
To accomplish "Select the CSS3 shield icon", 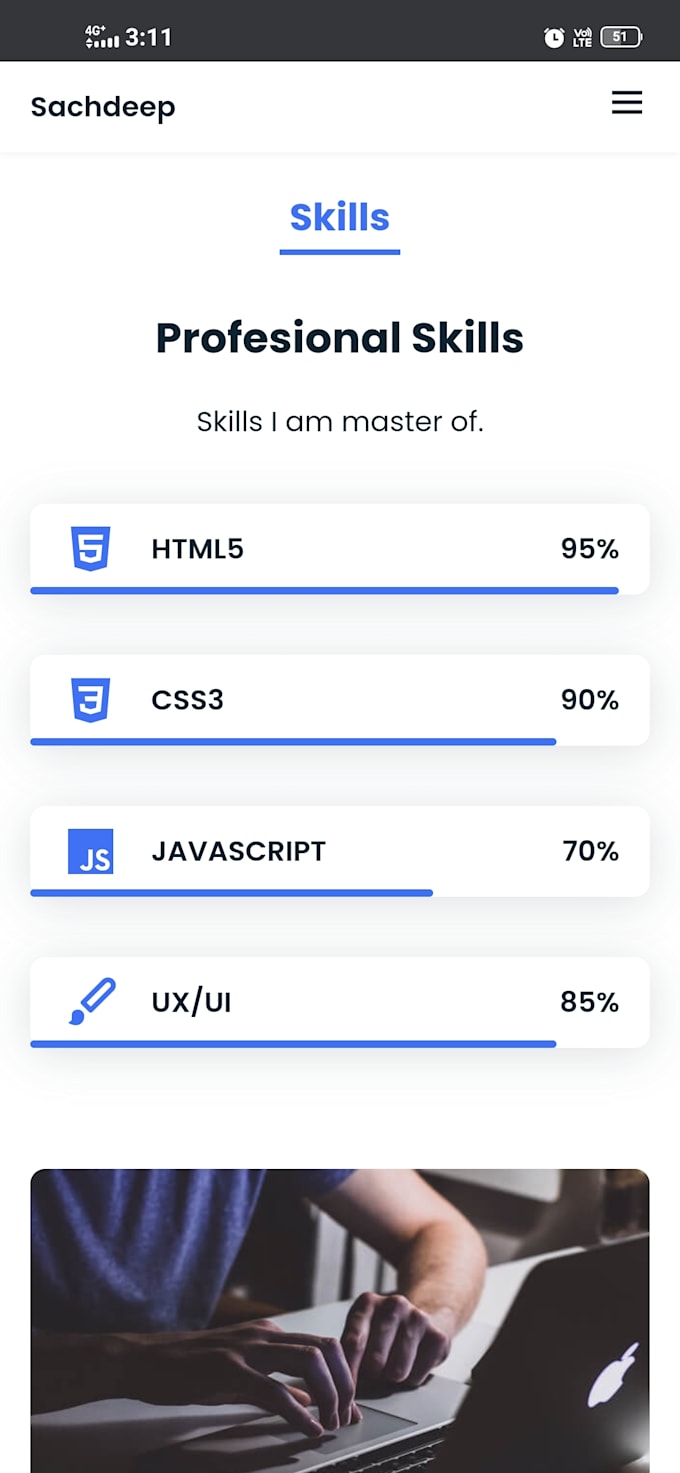I will (x=90, y=700).
